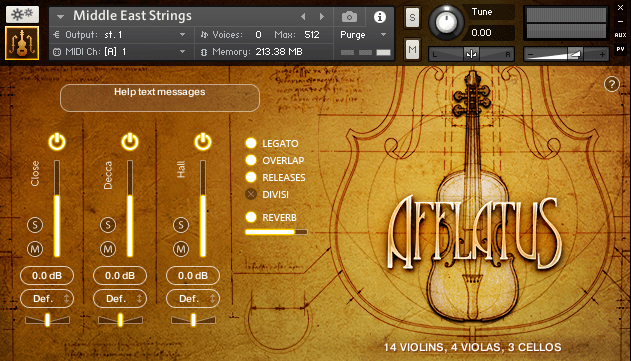Screen dimensions: 631x361
Task: Click the Help text messages box
Action: 160,98
